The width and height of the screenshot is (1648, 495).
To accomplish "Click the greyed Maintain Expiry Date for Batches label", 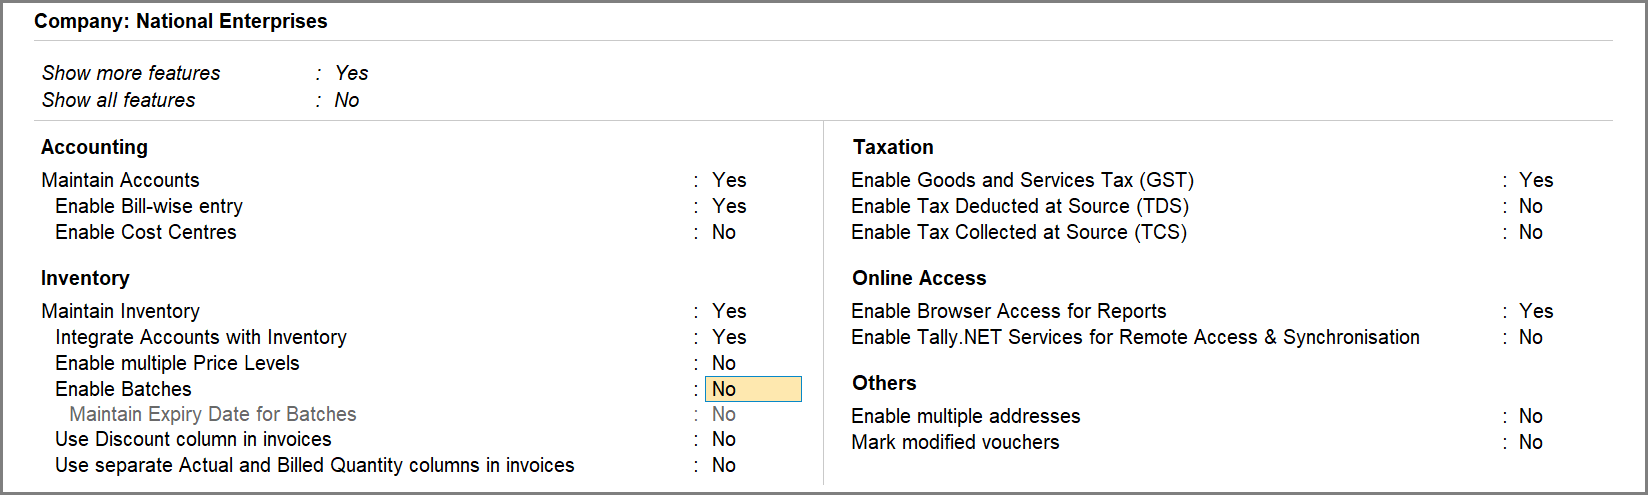I will (x=213, y=414).
